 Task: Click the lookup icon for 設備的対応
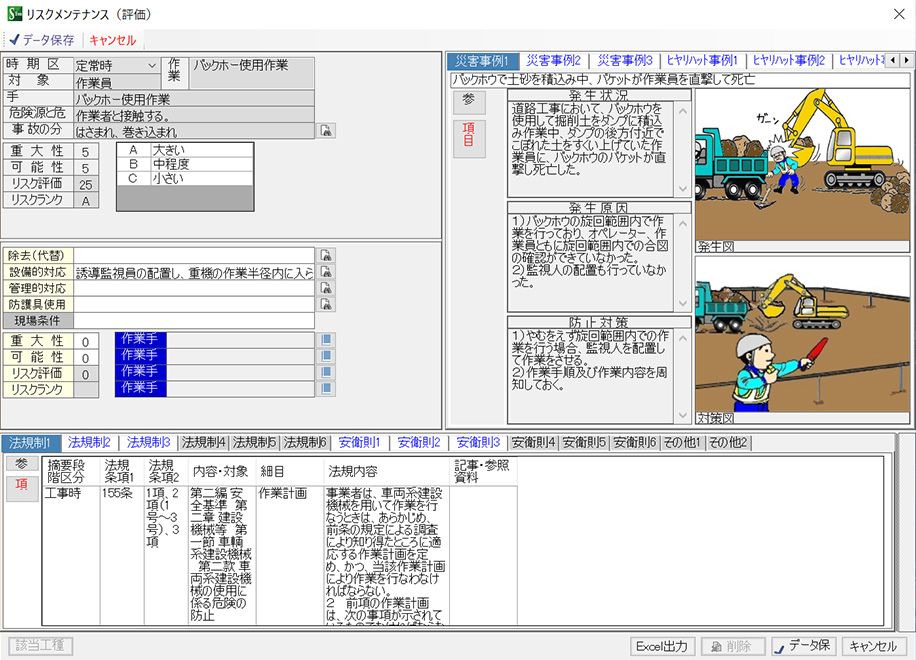click(x=326, y=272)
